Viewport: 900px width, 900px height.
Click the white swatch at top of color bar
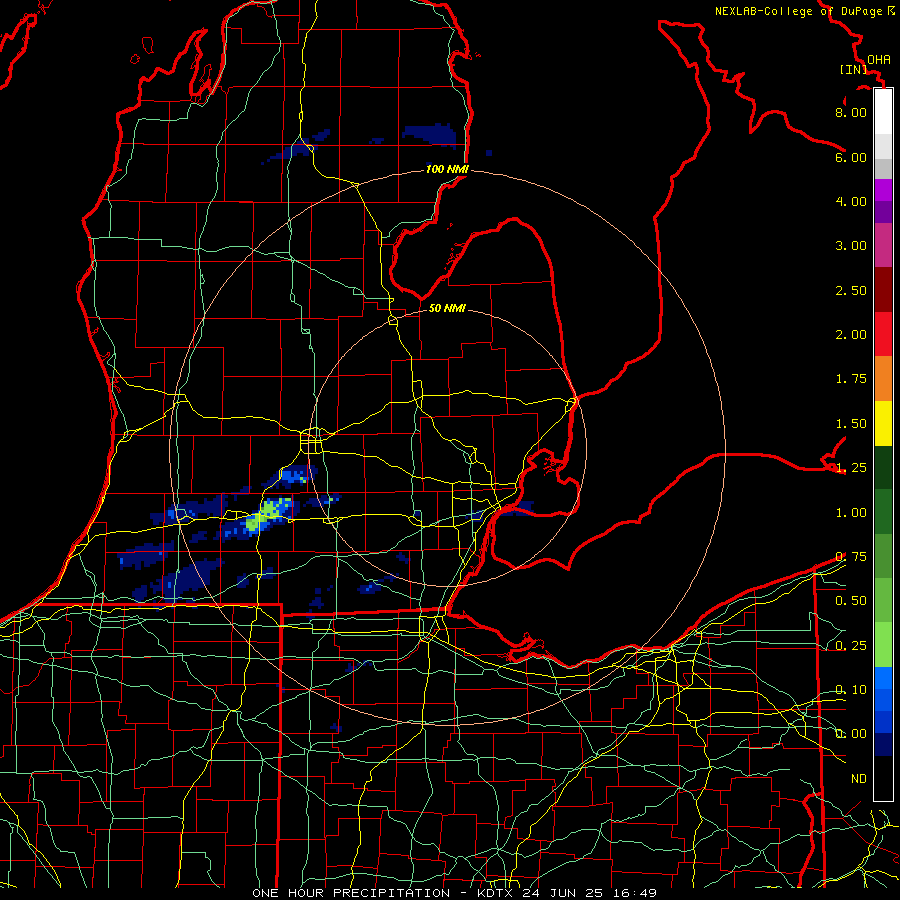pyautogui.click(x=883, y=111)
